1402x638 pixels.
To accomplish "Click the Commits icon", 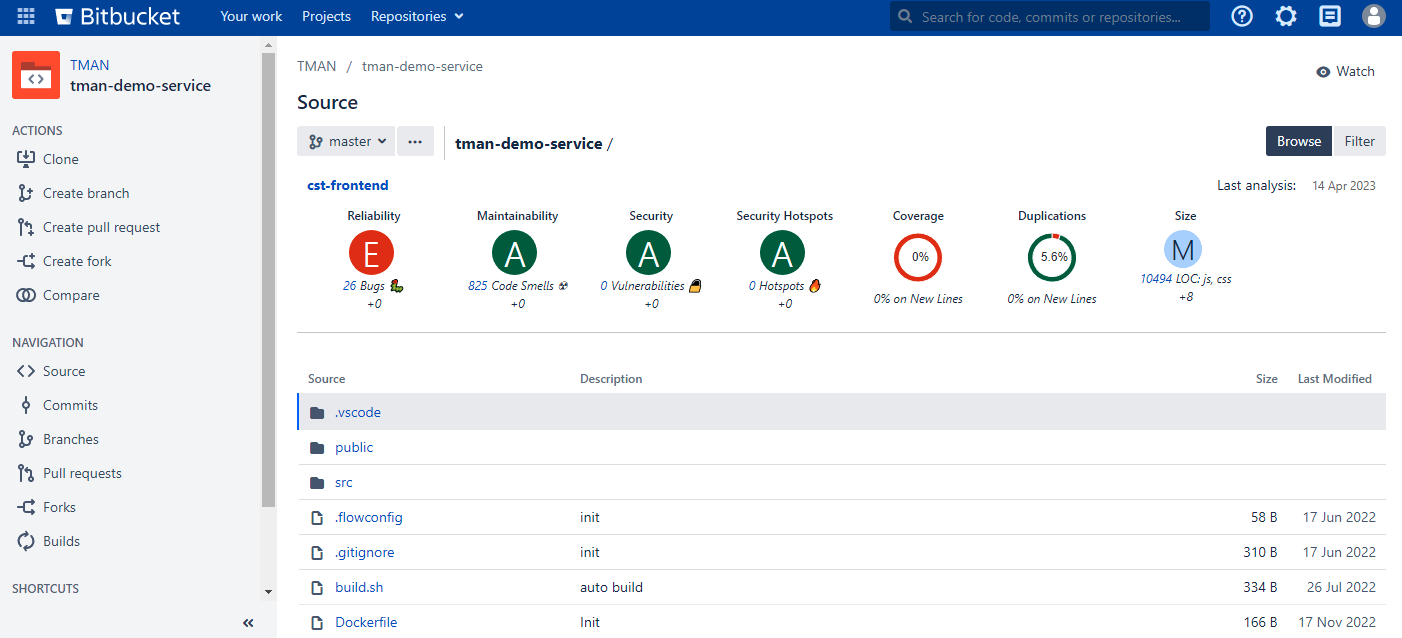I will pos(26,405).
